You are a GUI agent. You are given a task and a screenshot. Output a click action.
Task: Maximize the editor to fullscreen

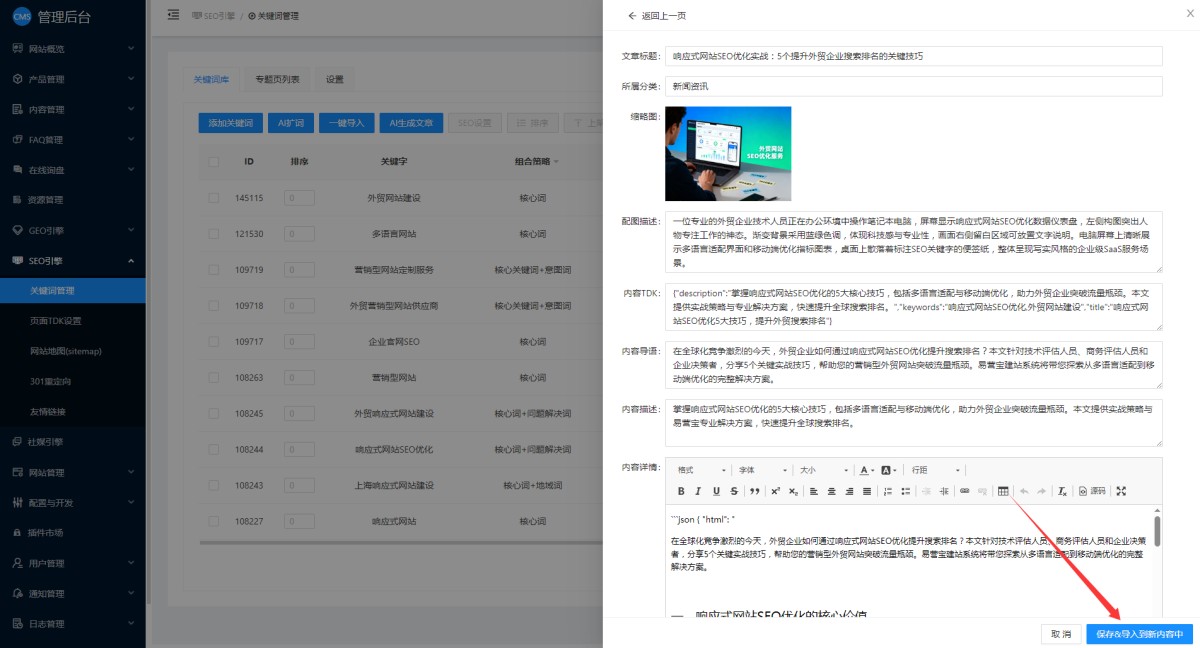click(x=1120, y=491)
